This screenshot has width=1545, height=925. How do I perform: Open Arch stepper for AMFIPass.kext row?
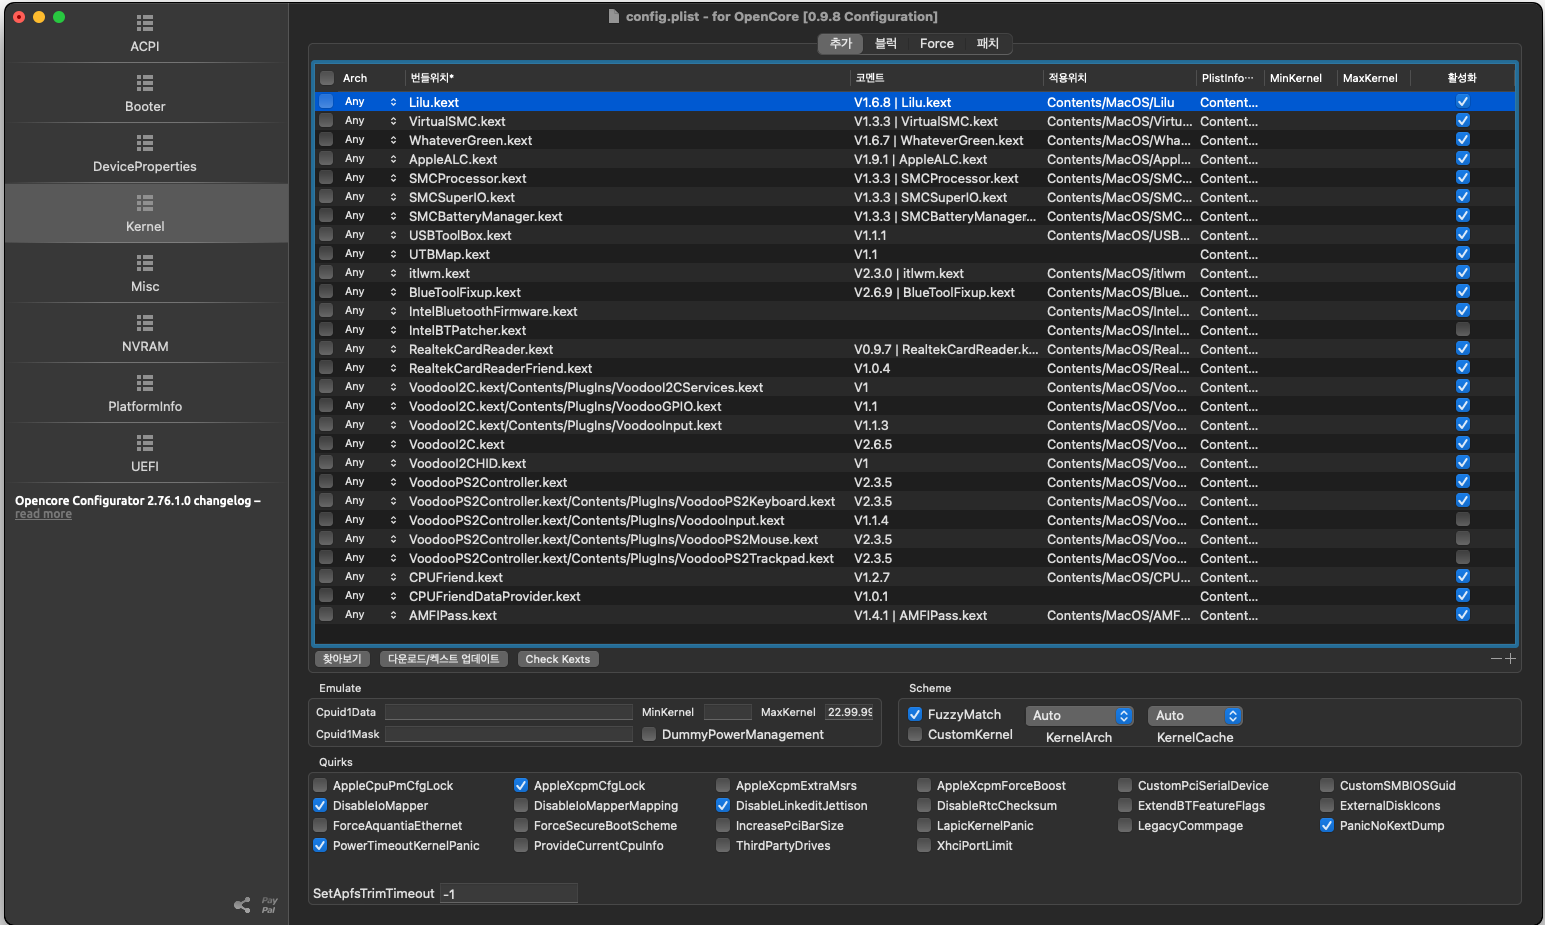click(393, 615)
